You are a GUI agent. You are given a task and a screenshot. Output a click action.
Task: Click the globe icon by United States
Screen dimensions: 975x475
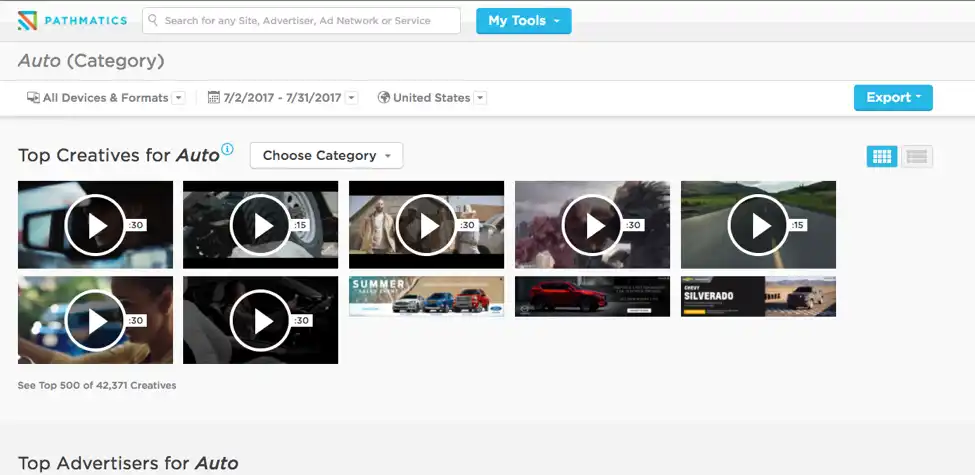click(x=384, y=97)
